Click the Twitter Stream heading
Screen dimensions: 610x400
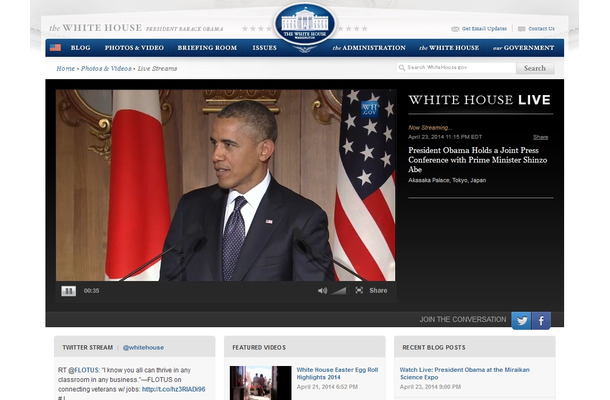(x=88, y=347)
